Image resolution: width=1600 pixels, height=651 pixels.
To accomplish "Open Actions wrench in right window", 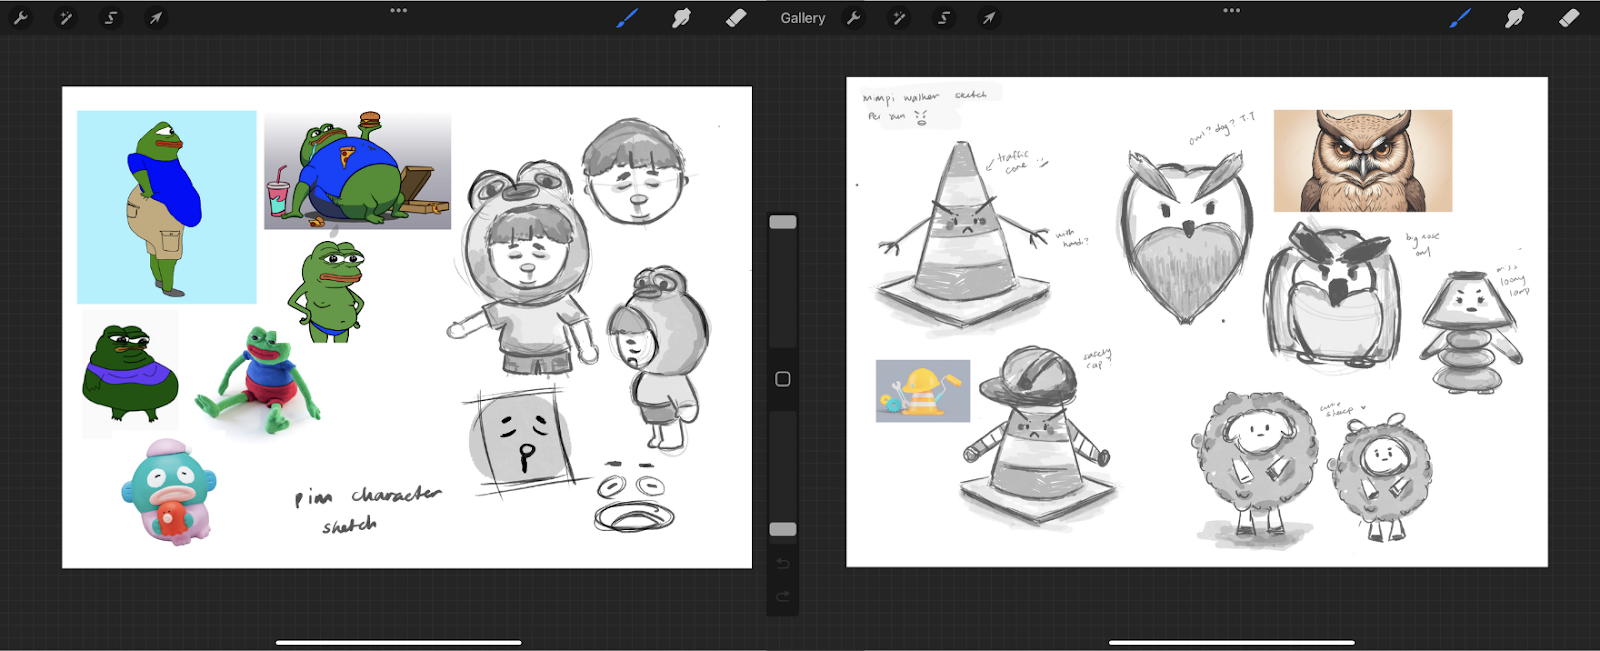I will coord(853,18).
